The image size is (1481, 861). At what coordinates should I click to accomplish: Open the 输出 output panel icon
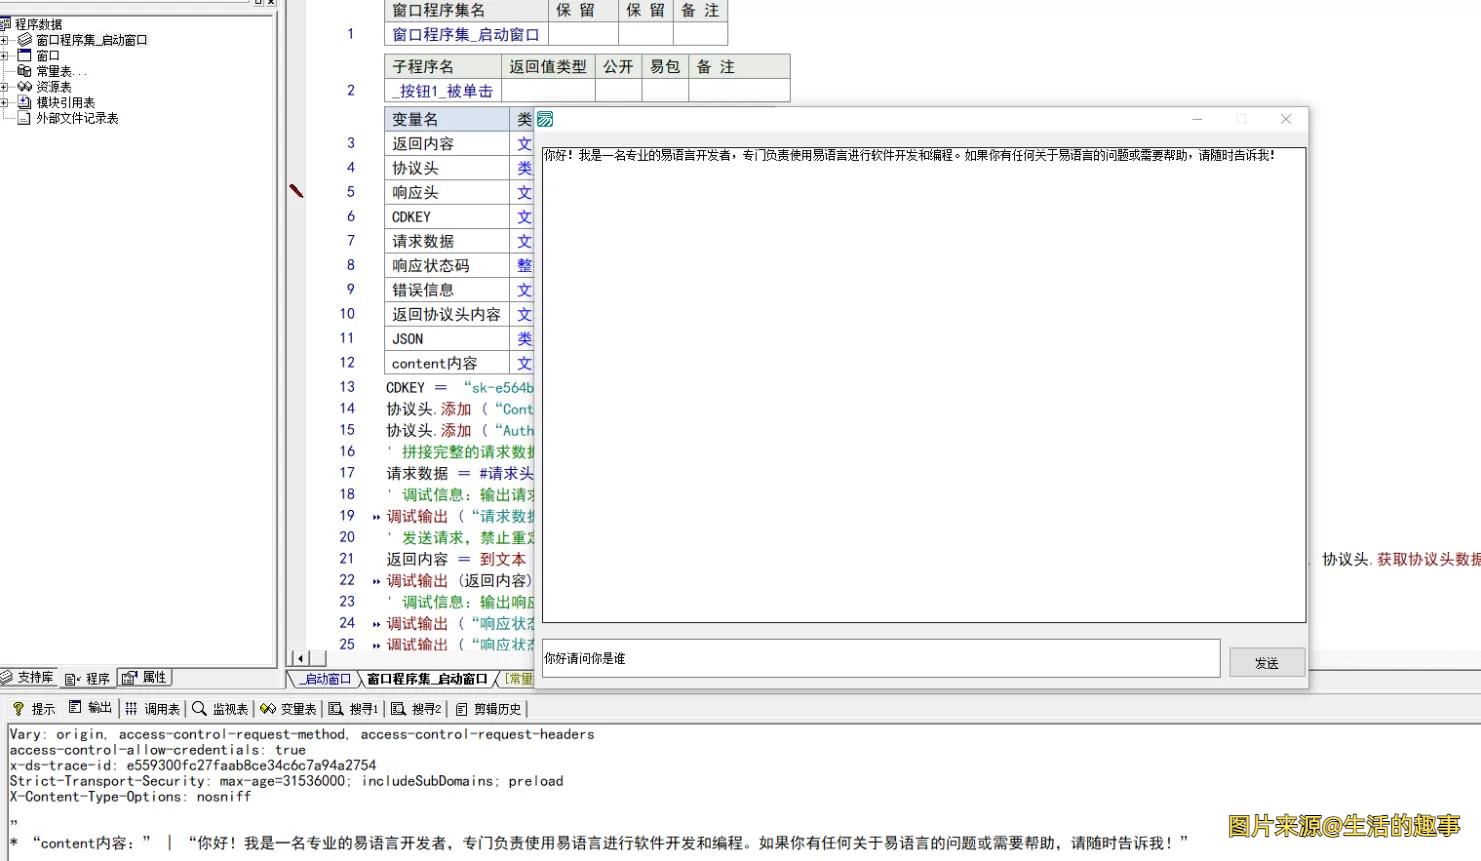[92, 708]
